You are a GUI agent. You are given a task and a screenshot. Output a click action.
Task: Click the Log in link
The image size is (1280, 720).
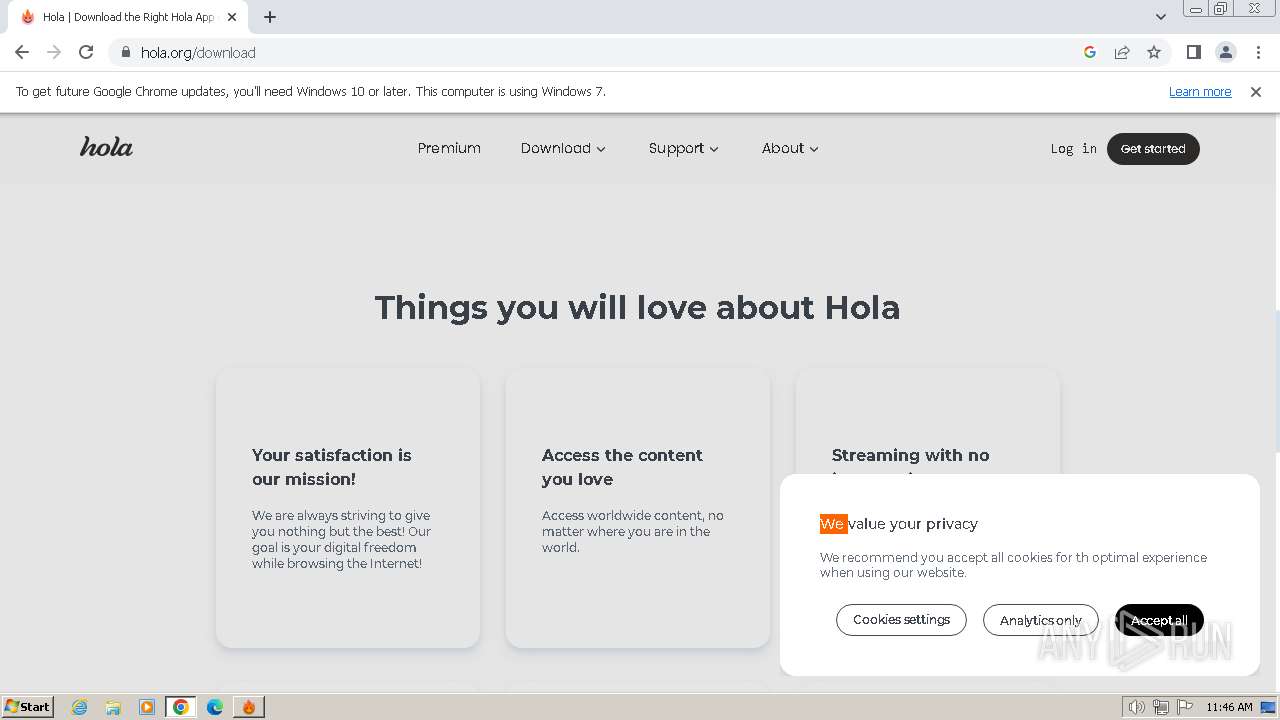[1074, 148]
